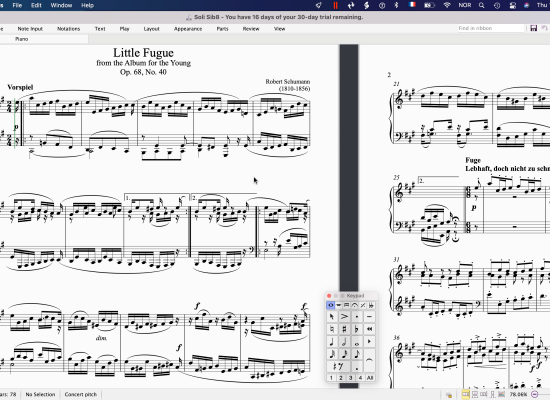Open the Help menu
The width and height of the screenshot is (550, 400).
(87, 5)
